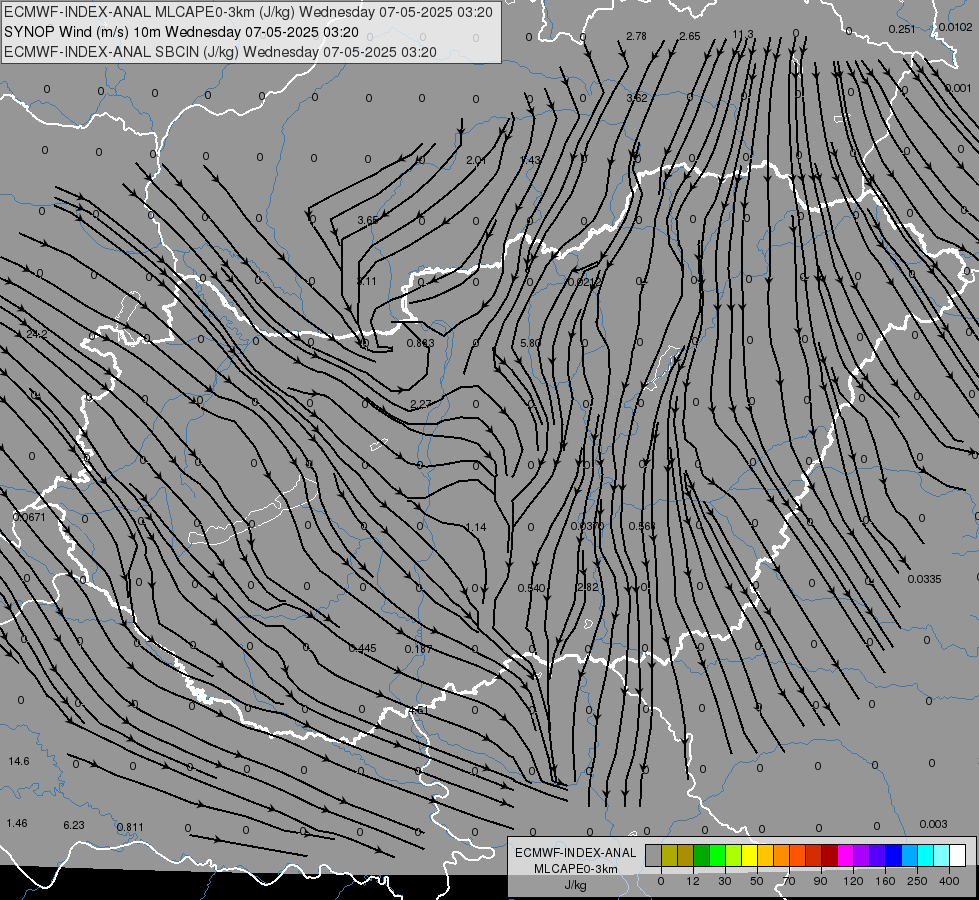
Task: Select the dark green legend swatch
Action: click(x=702, y=856)
